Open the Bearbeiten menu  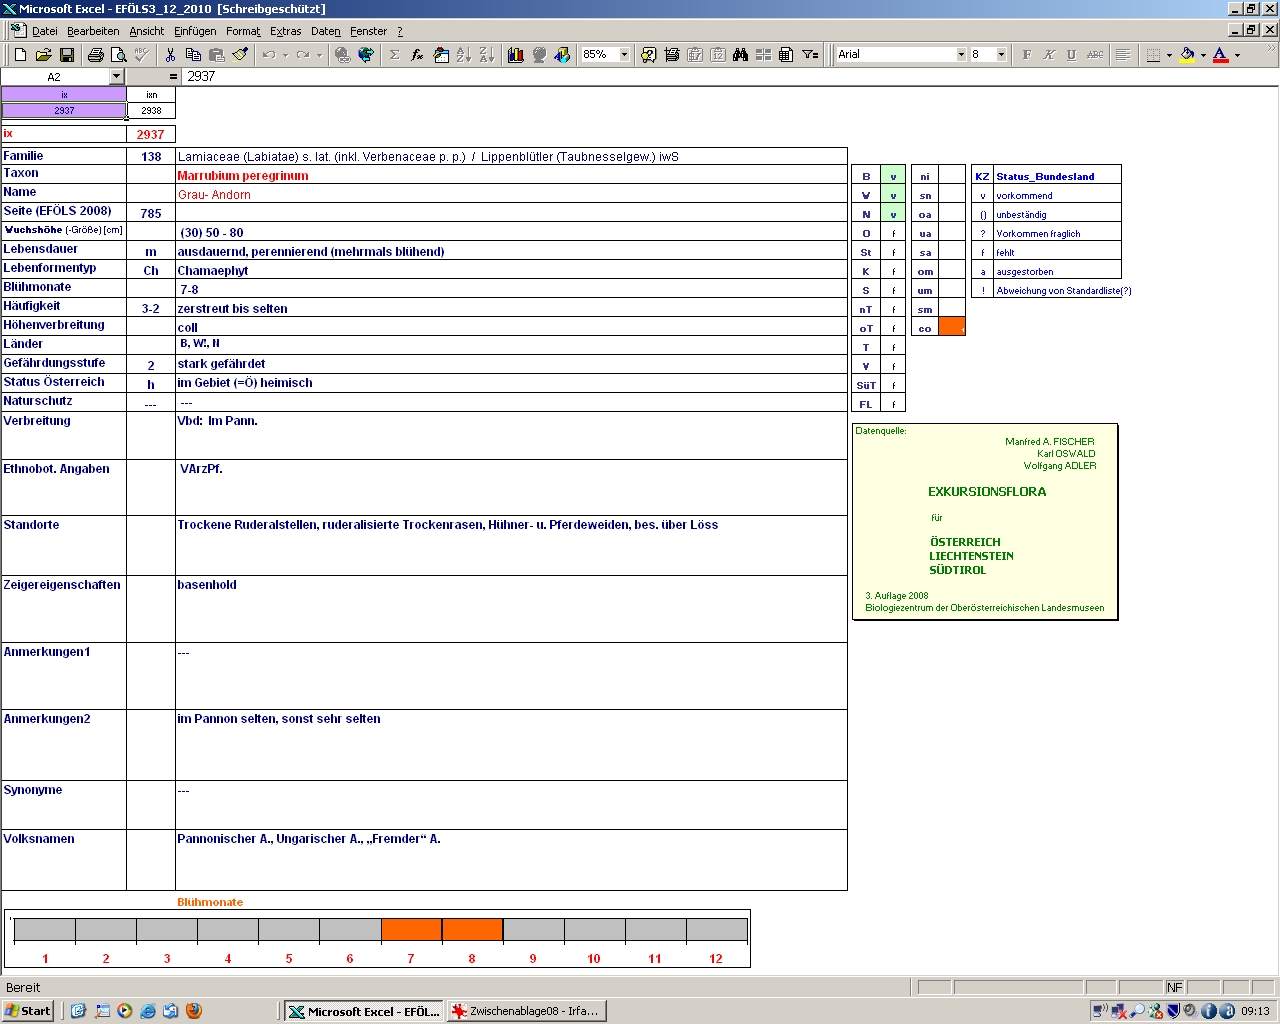[93, 32]
